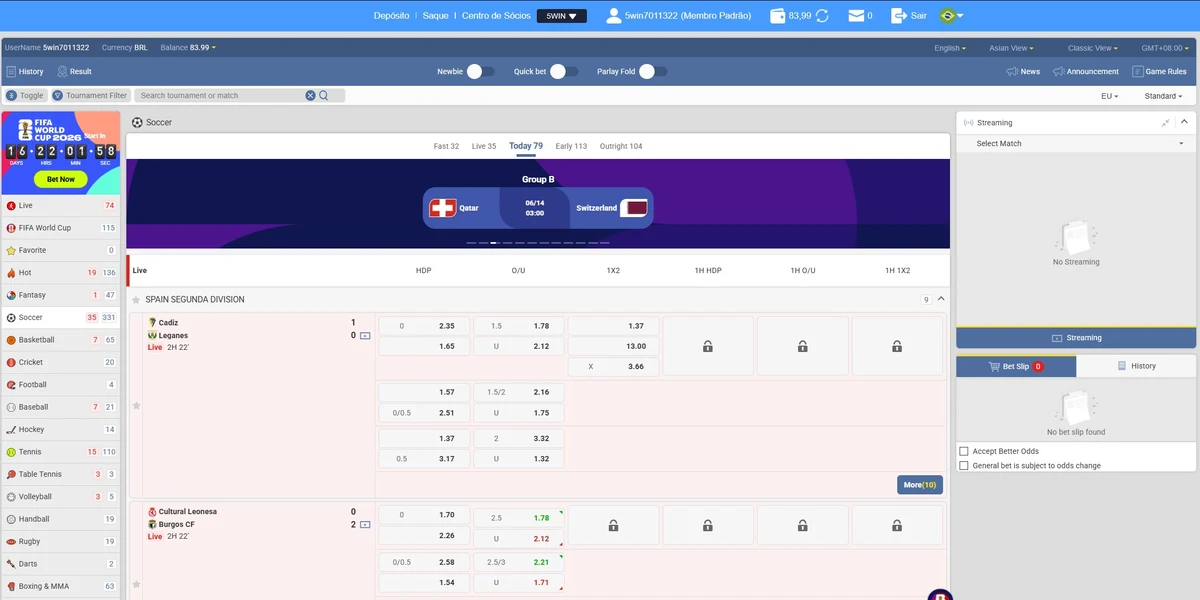The image size is (1200, 600).
Task: Open Fantasy sports category
Action: click(x=60, y=295)
